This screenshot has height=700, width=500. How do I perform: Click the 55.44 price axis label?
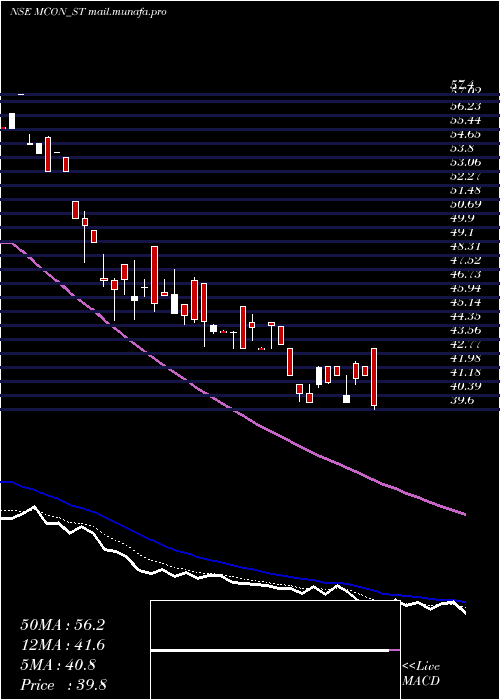[466, 120]
